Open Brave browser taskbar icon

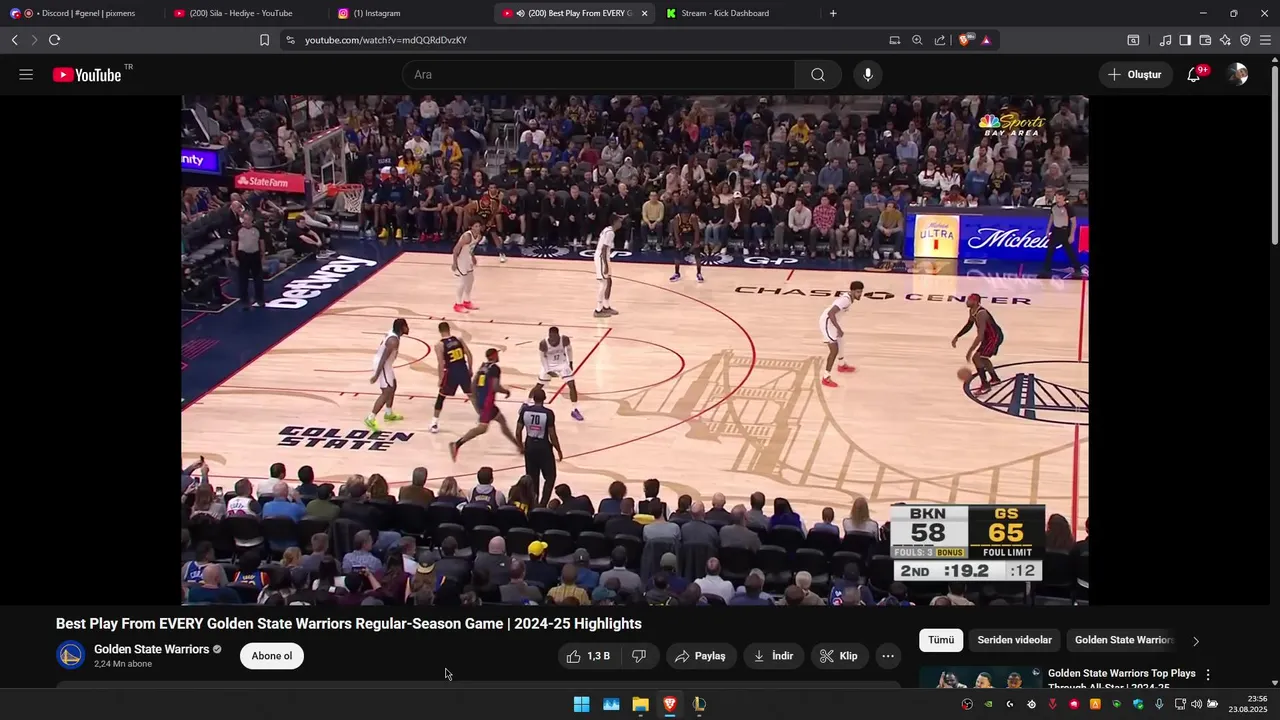coord(670,704)
